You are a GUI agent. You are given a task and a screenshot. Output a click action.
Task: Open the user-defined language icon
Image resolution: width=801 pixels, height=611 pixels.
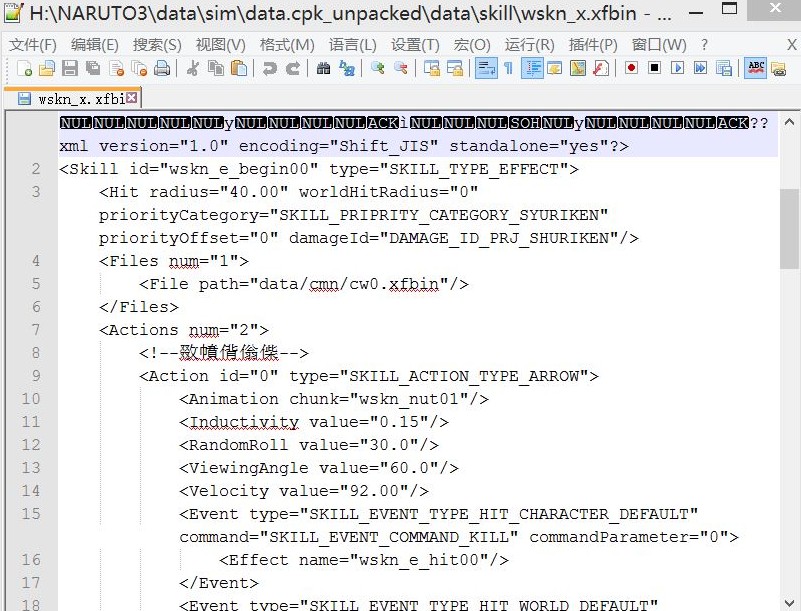pos(555,68)
